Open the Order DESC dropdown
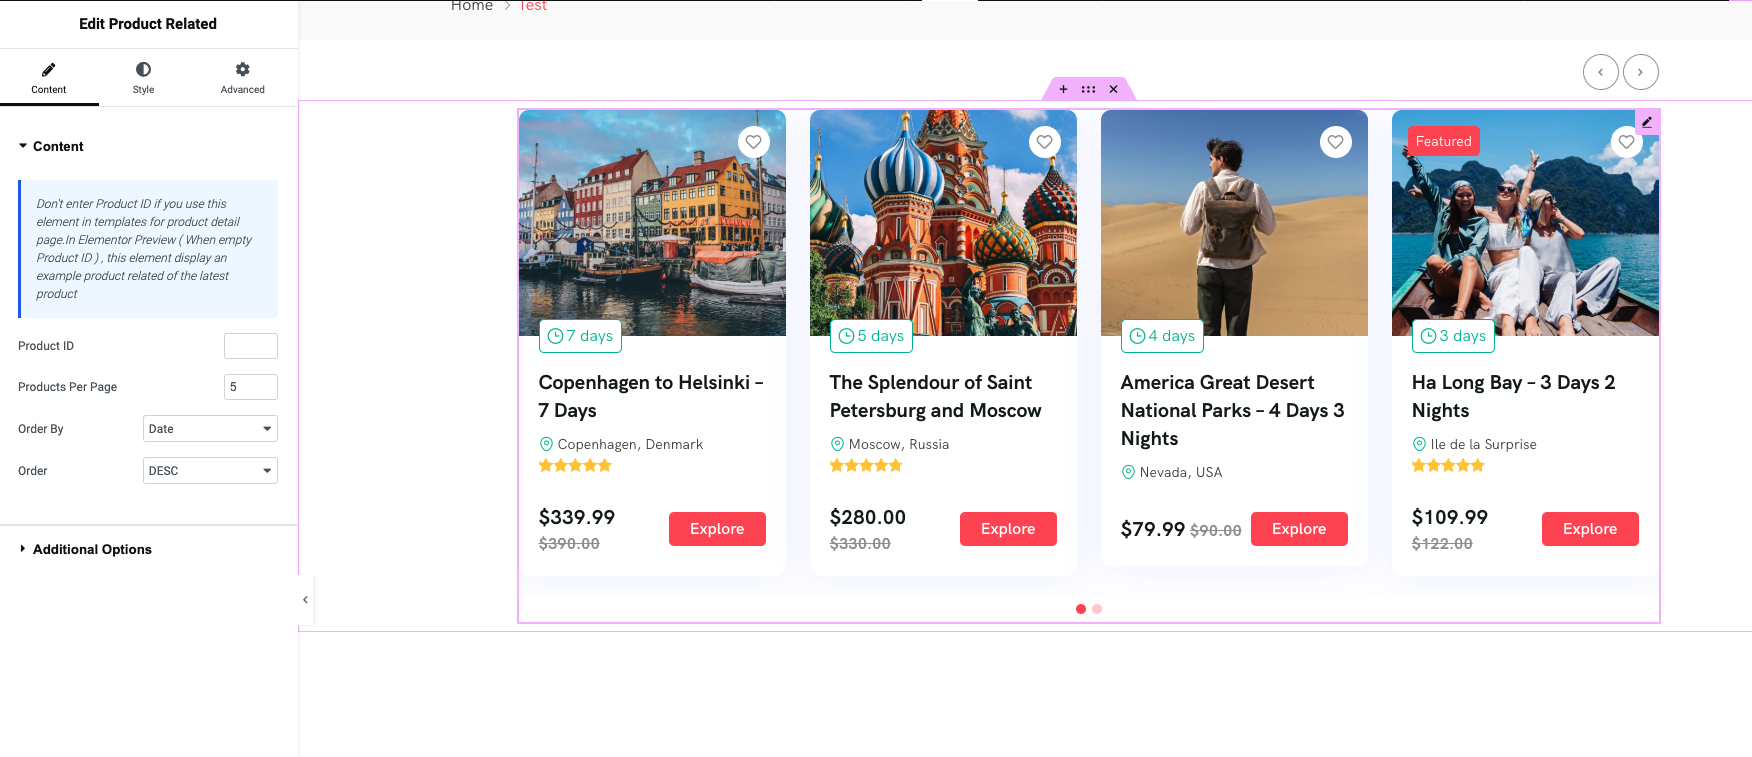This screenshot has width=1752, height=757. 210,471
